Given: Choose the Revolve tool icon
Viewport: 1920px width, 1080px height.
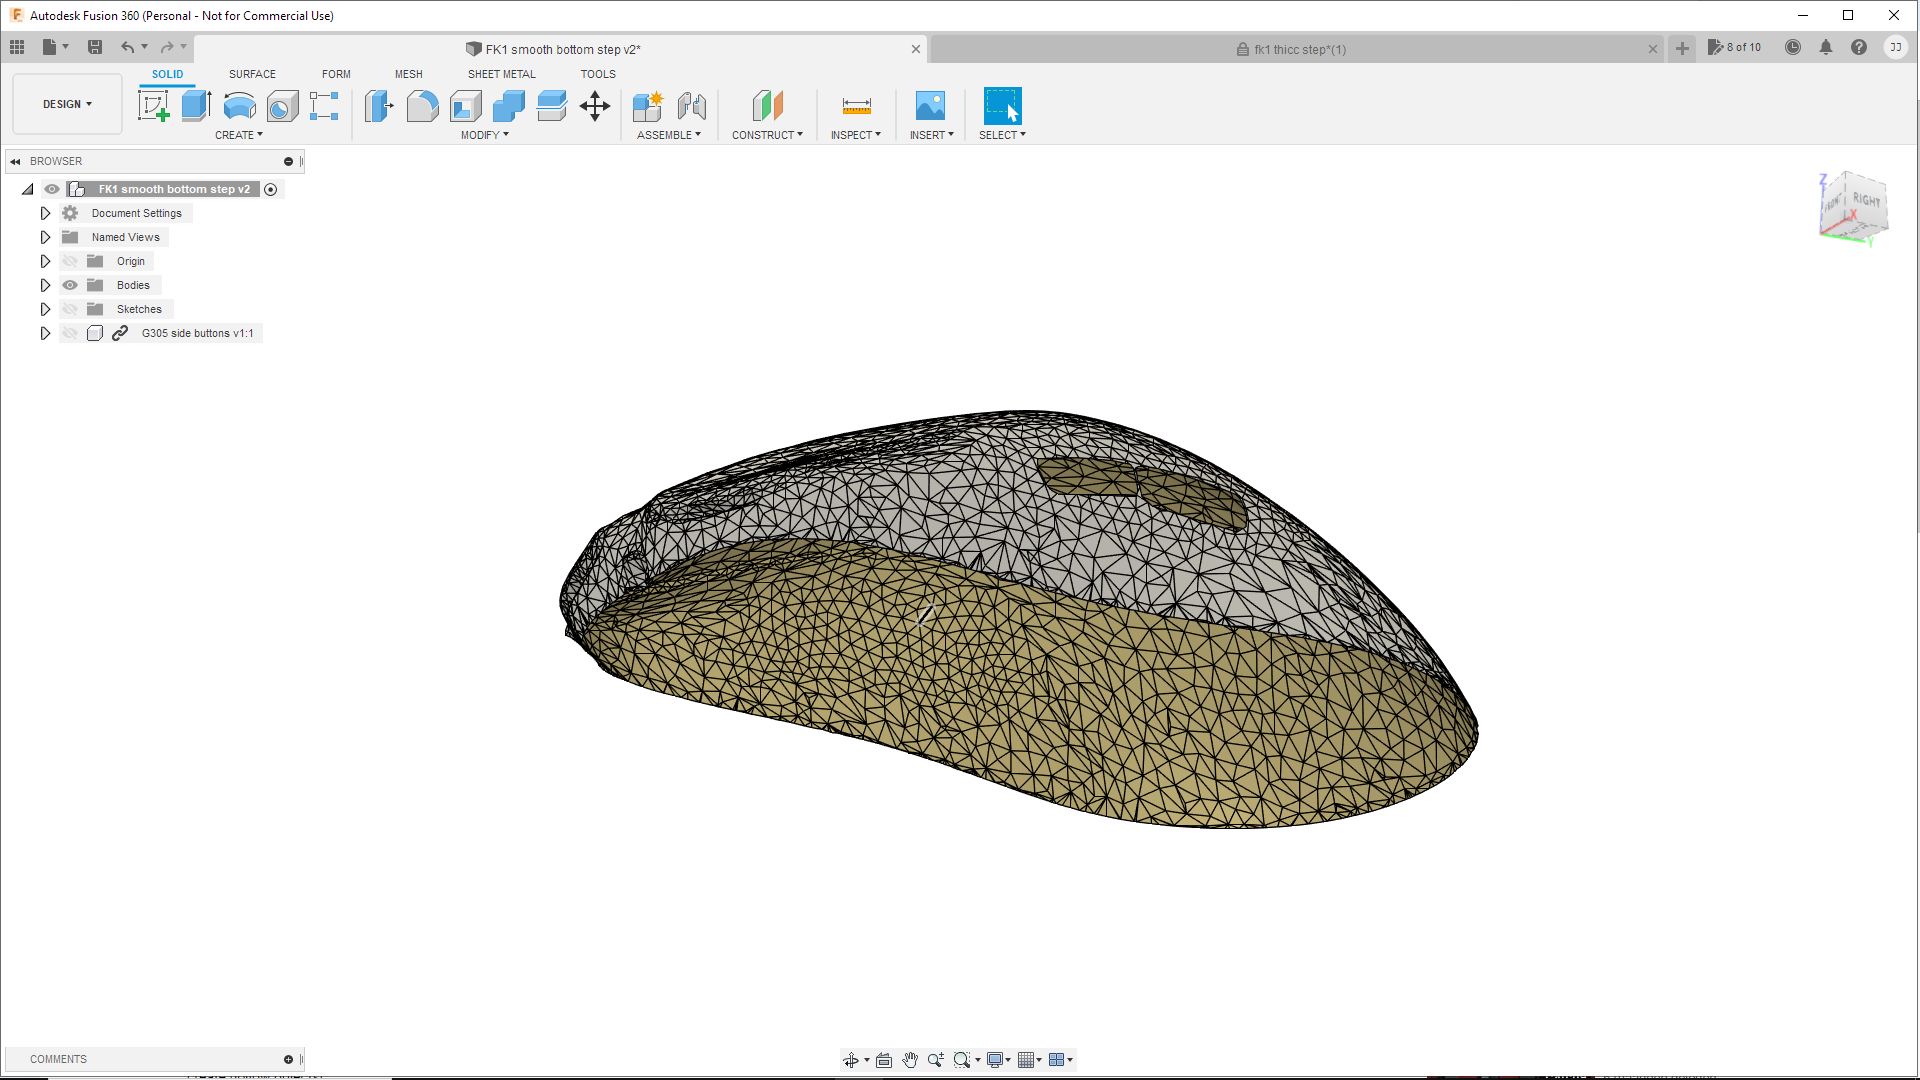Looking at the screenshot, I should (239, 105).
